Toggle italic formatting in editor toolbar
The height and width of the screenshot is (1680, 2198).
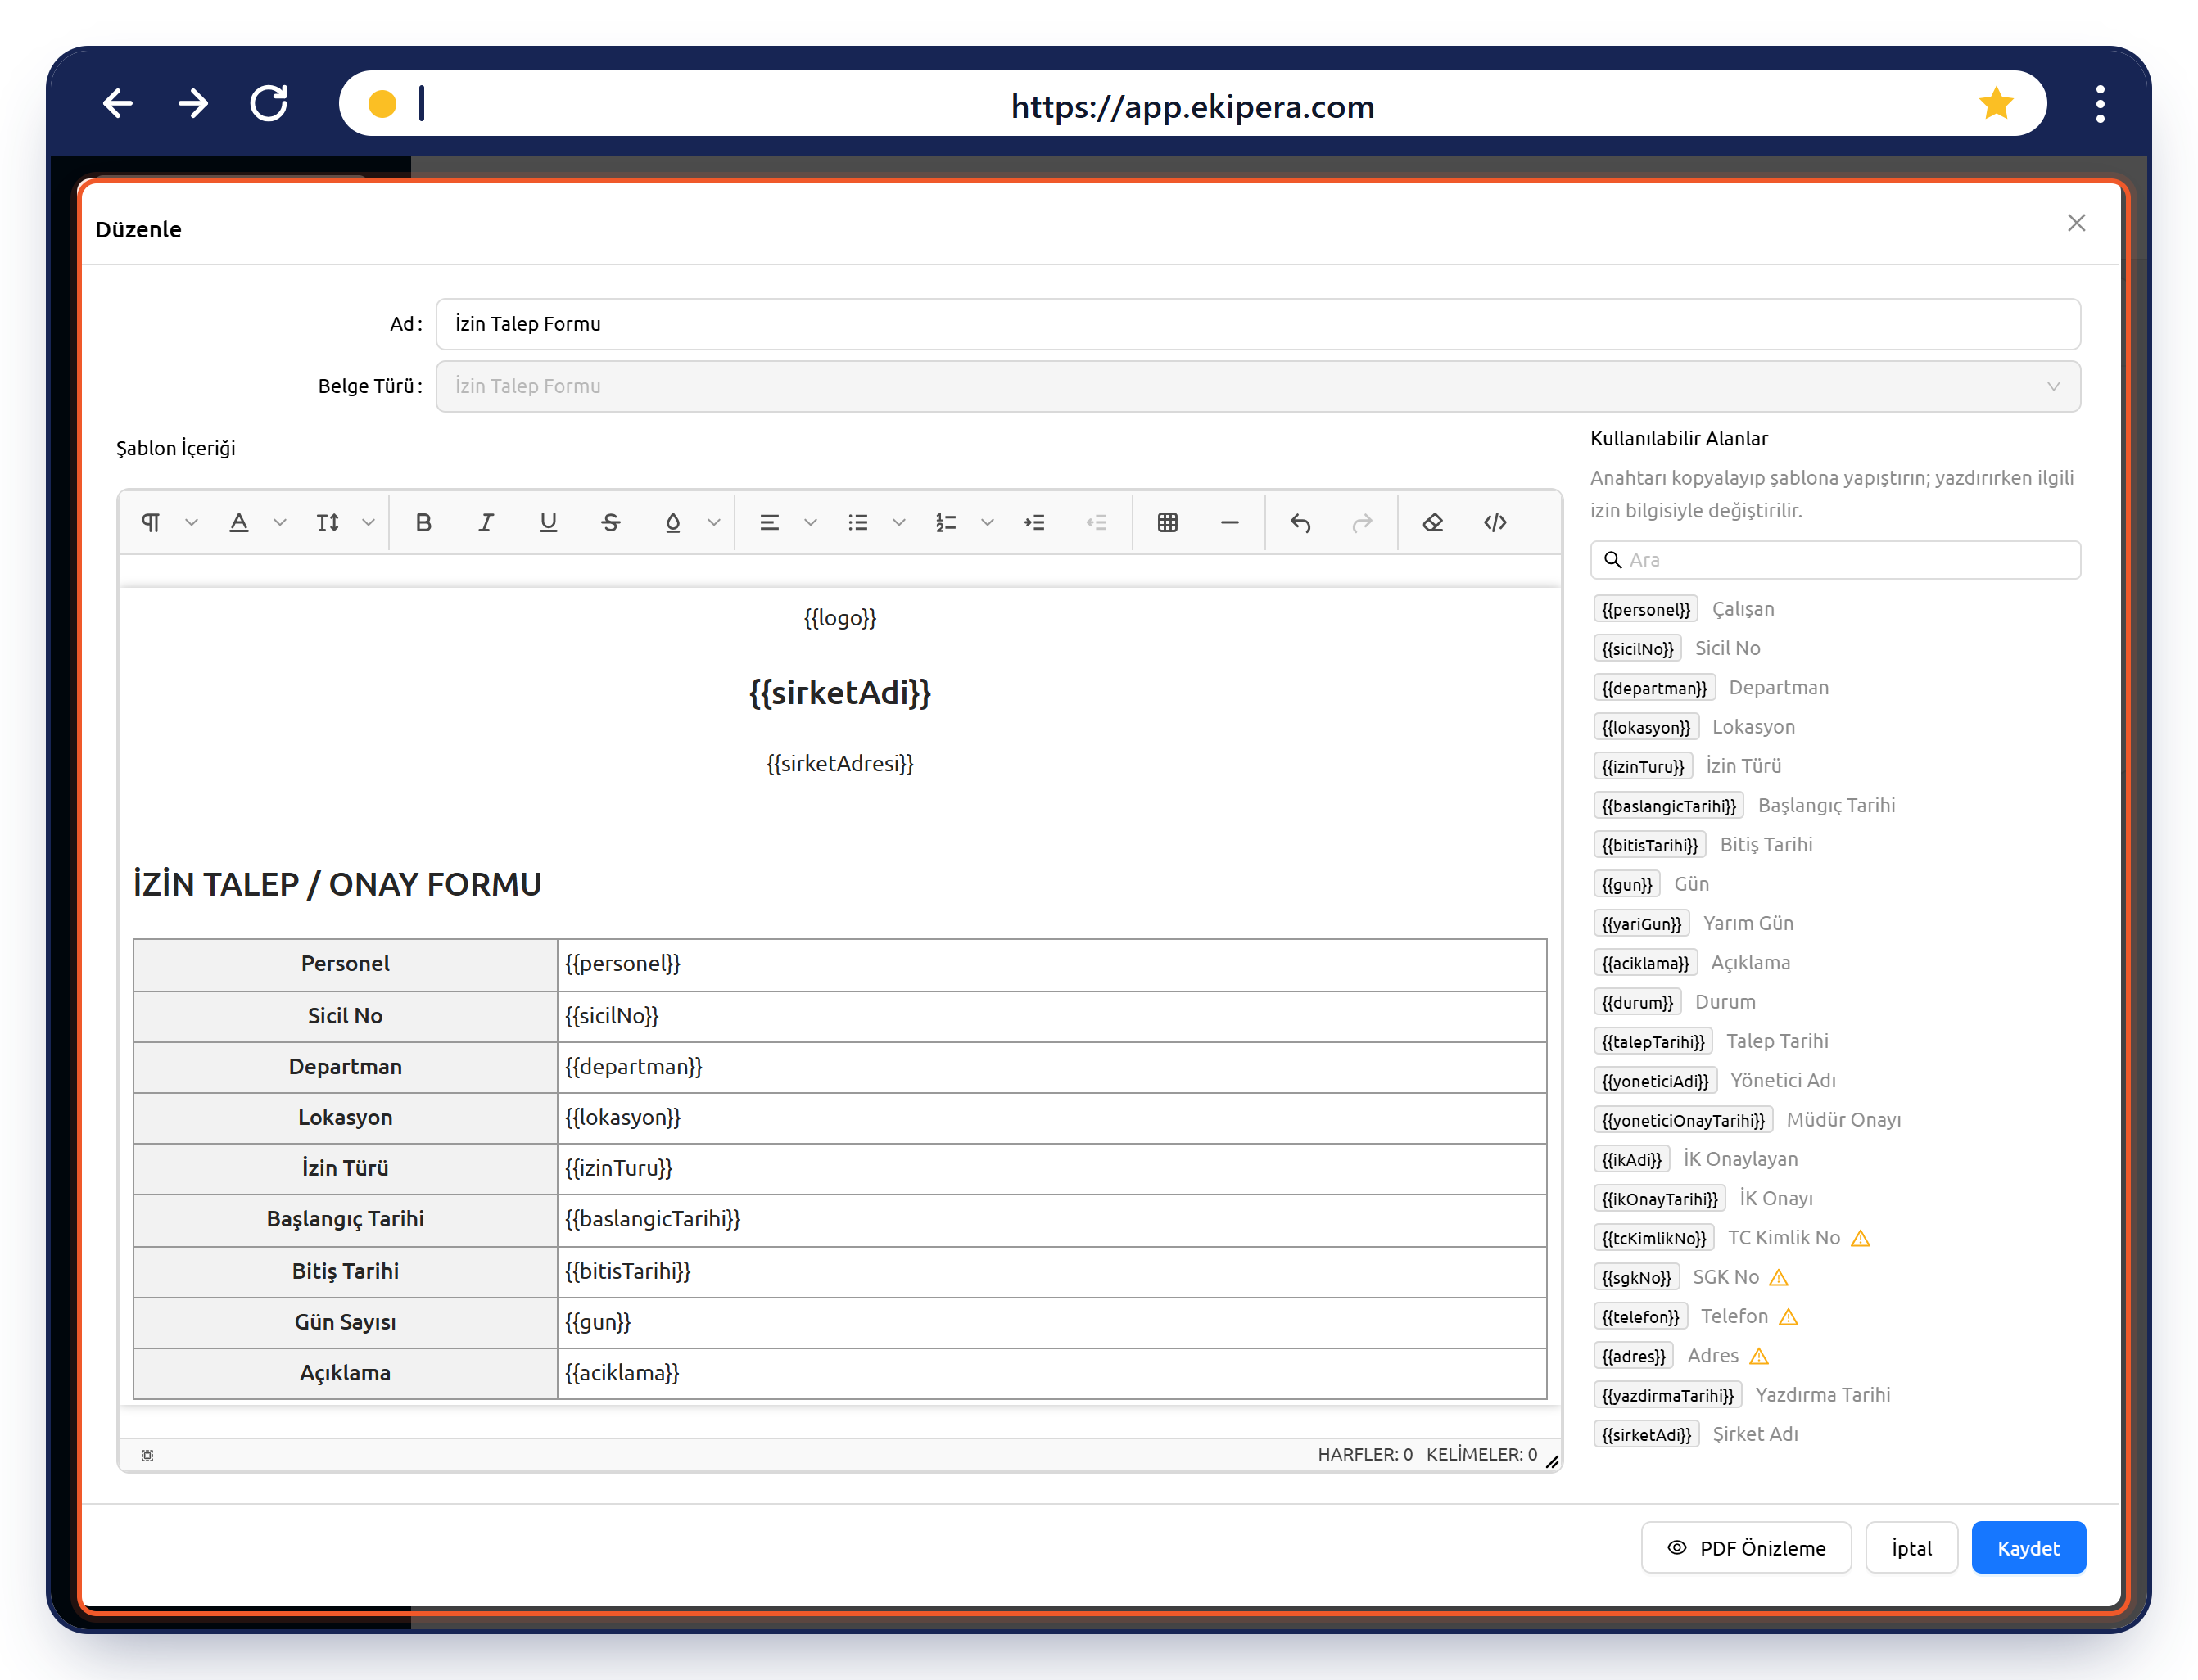click(486, 522)
